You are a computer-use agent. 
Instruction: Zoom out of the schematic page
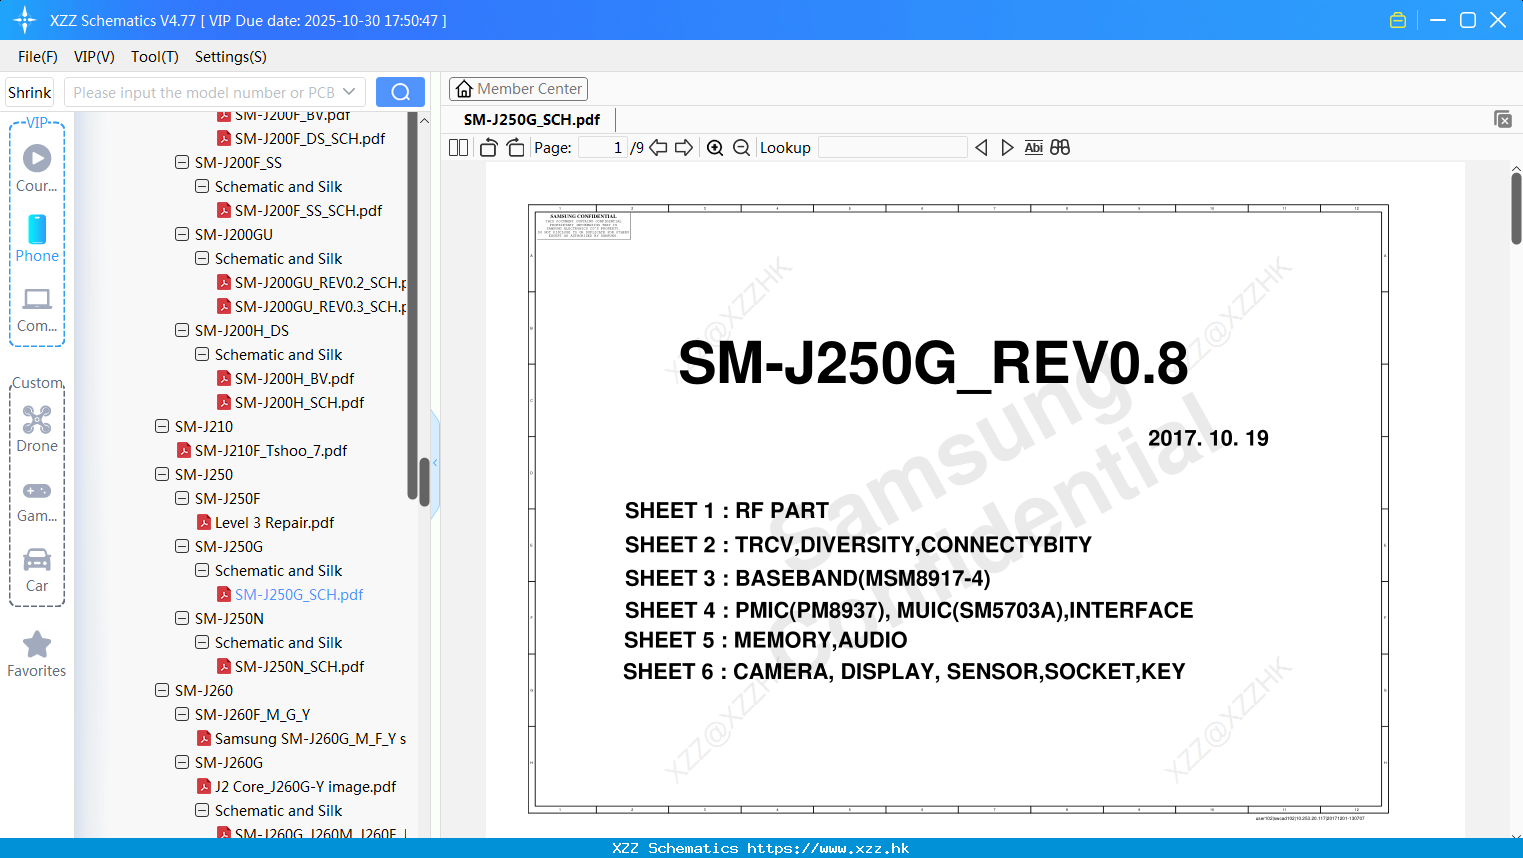[741, 147]
